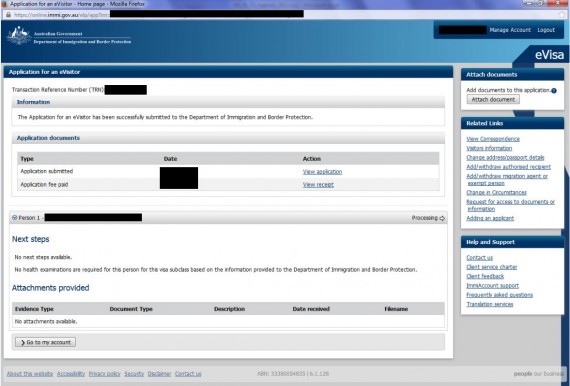The image size is (570, 386).
Task: Open the Privacy policy footer link
Action: click(x=104, y=374)
